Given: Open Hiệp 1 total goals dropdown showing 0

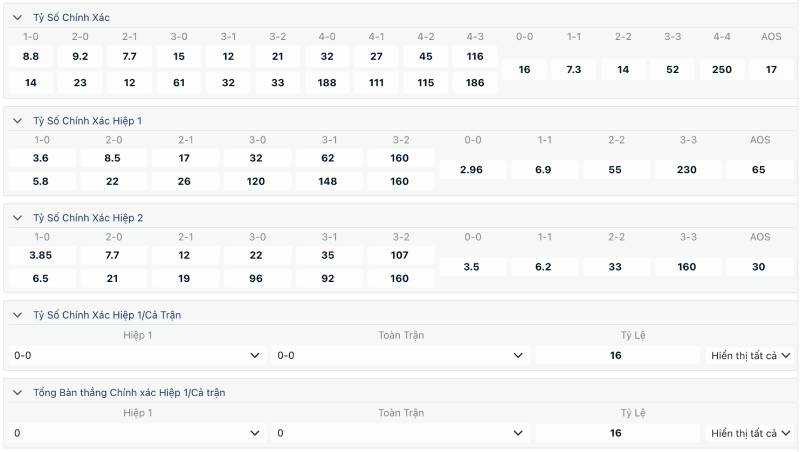Looking at the screenshot, I should coord(136,433).
